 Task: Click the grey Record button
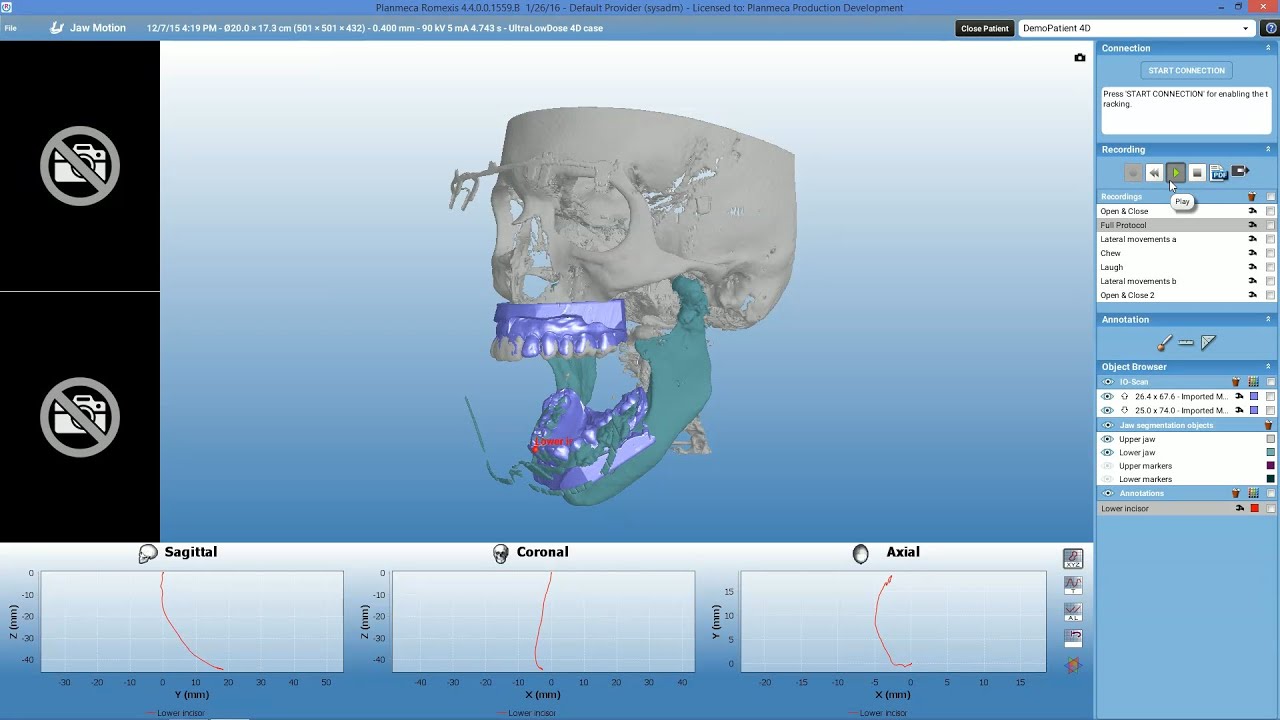(1133, 173)
